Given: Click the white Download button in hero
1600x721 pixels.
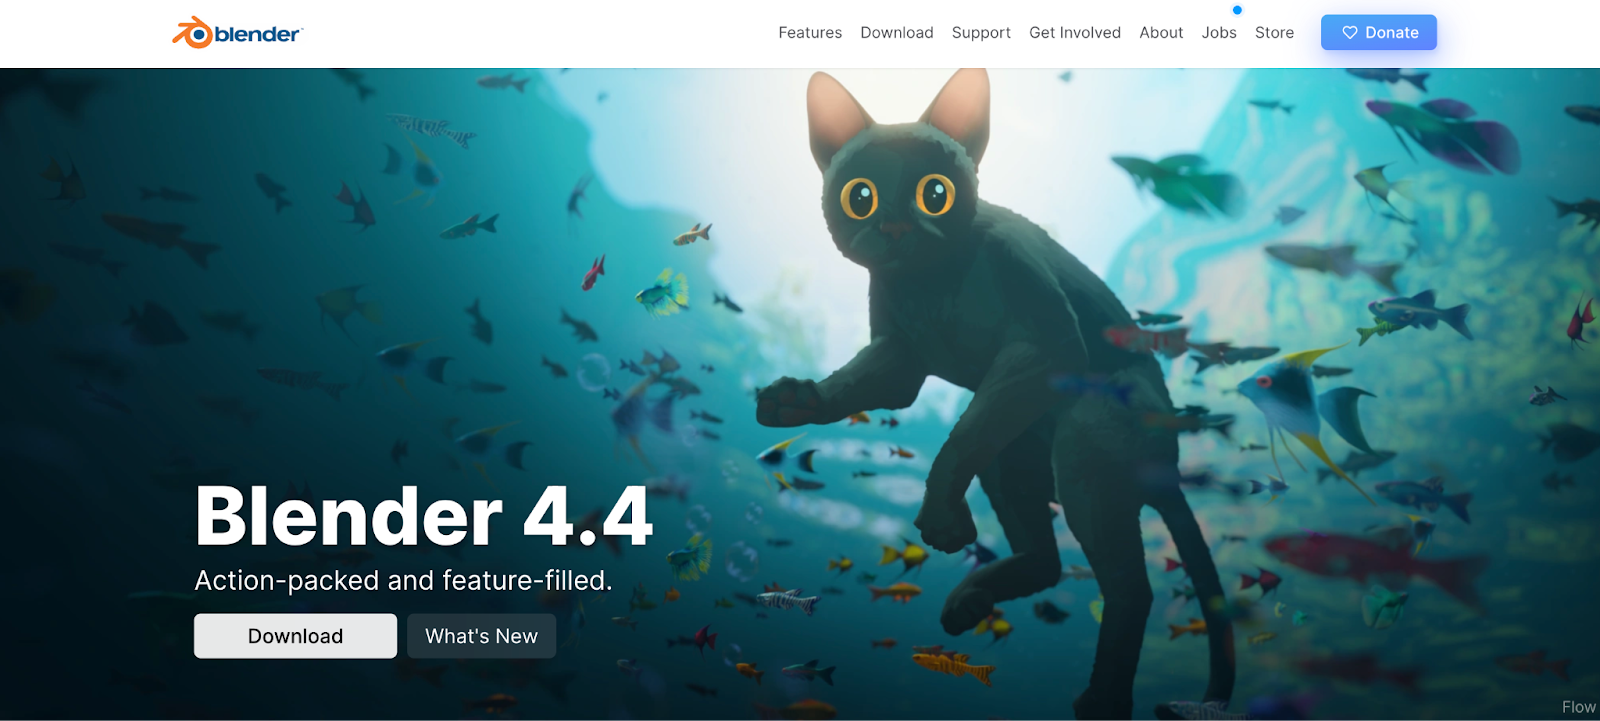Looking at the screenshot, I should pos(295,636).
